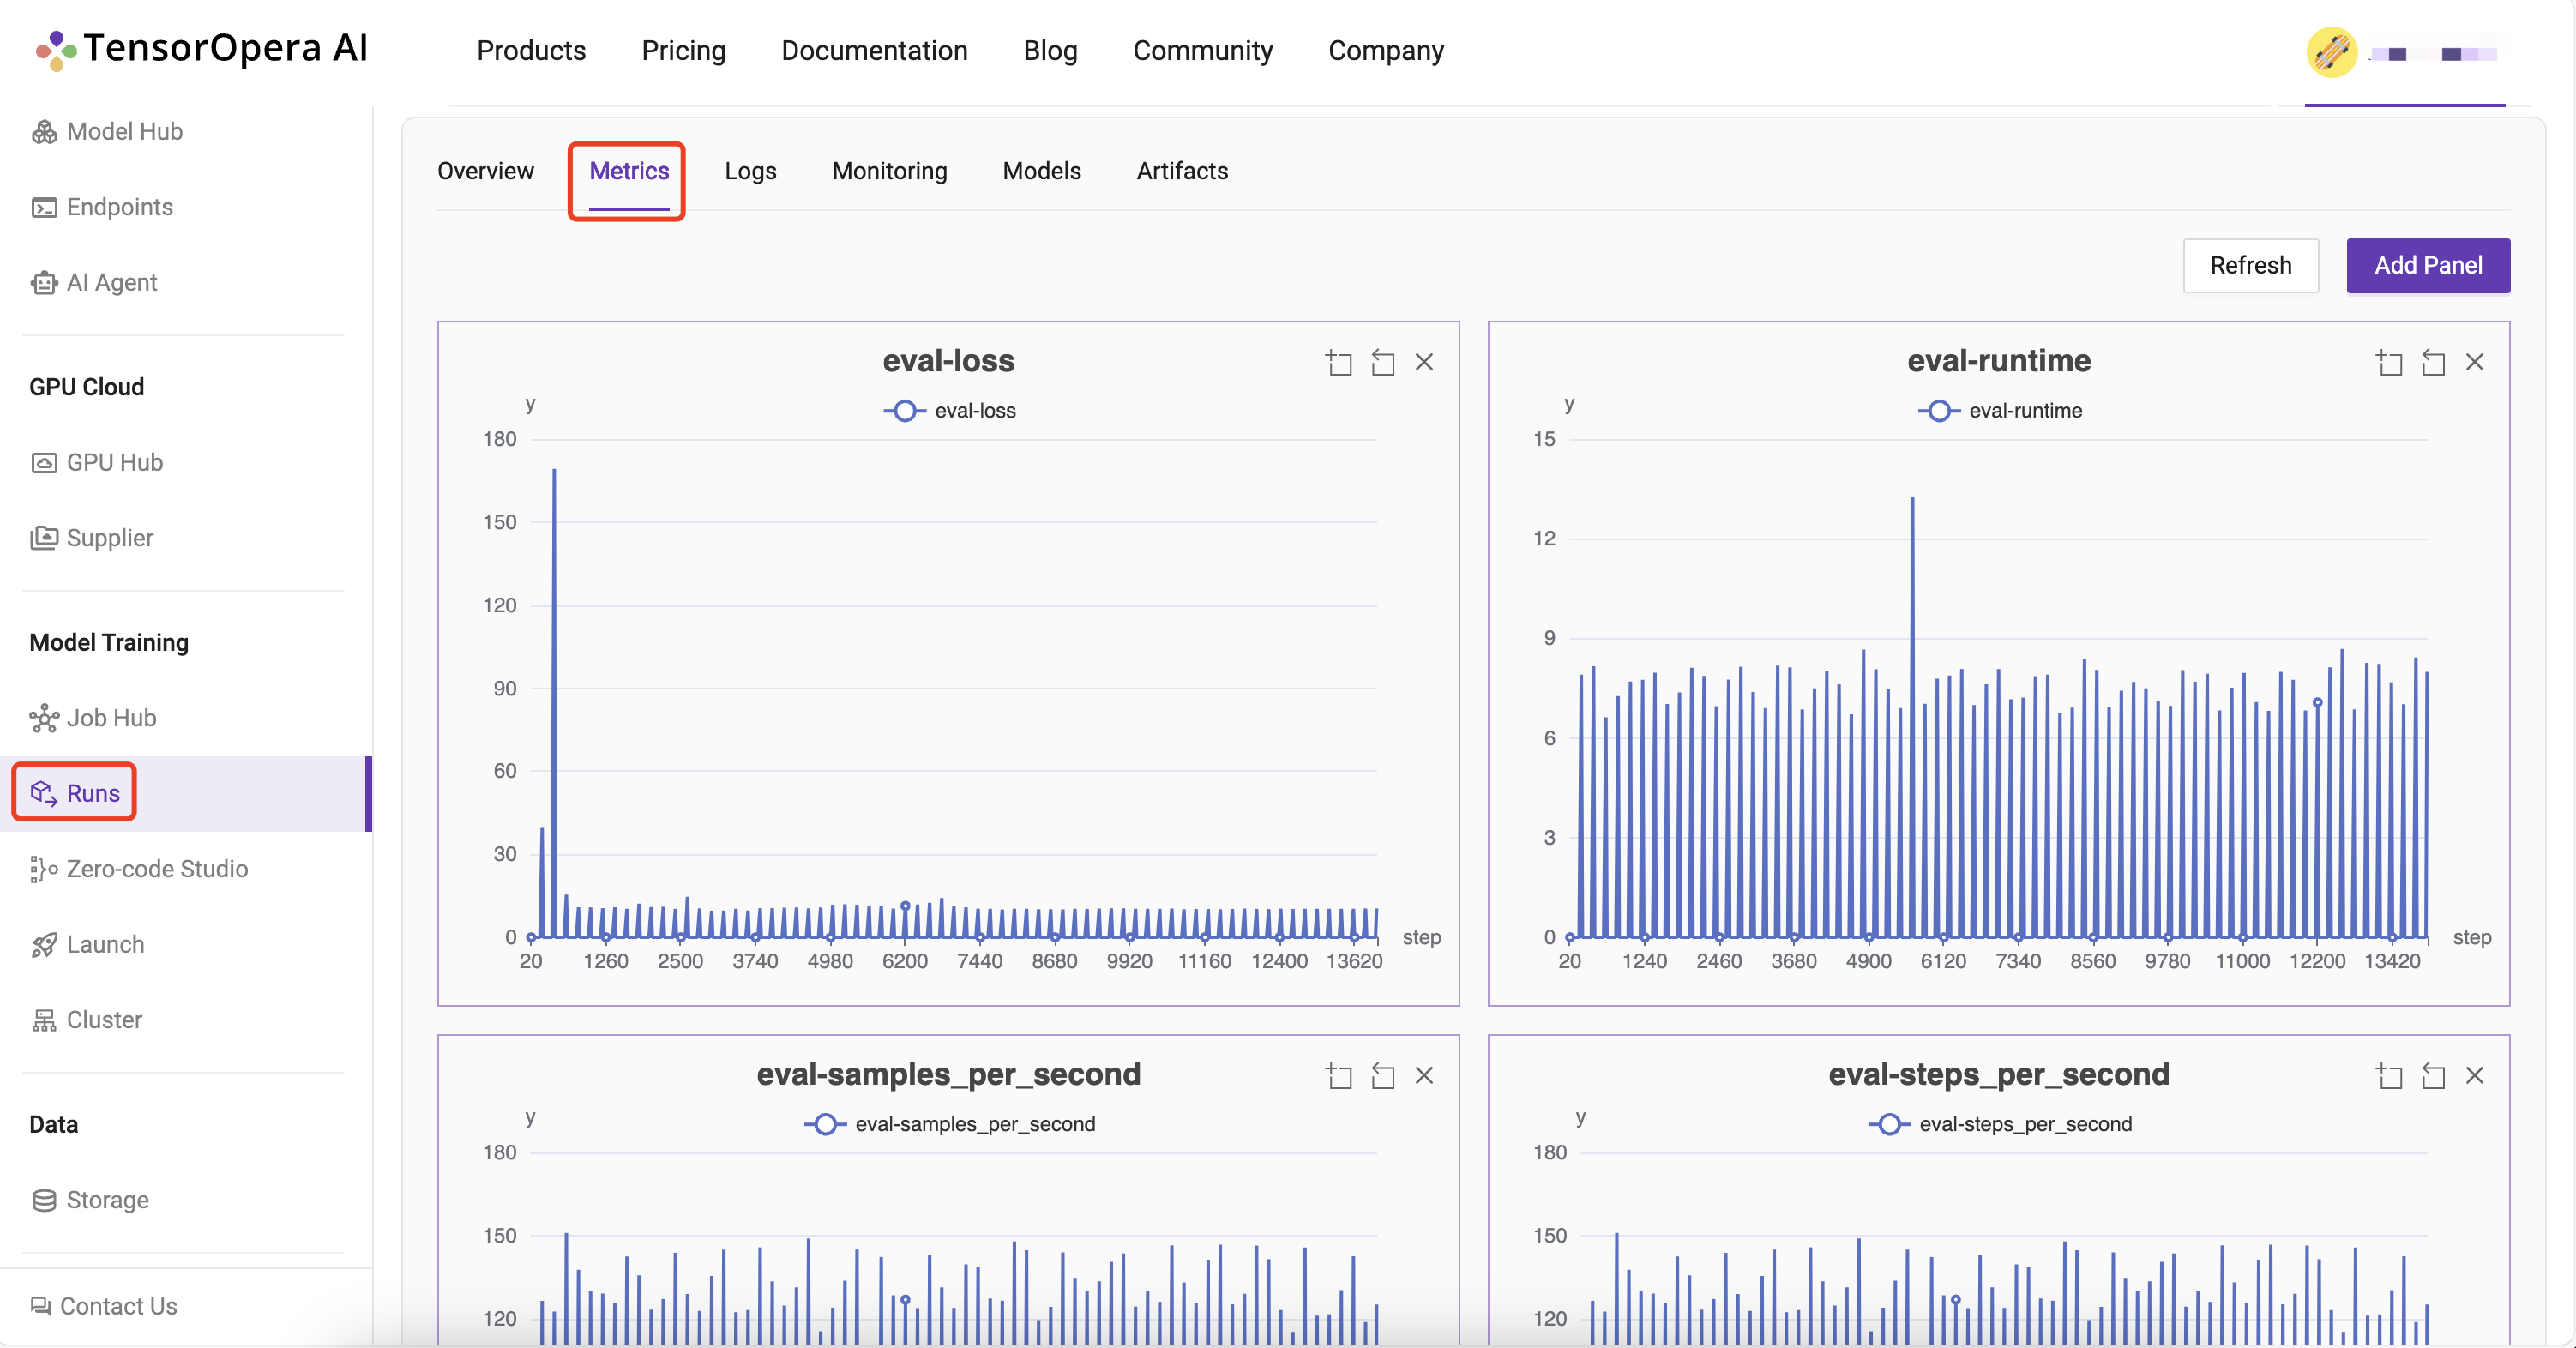The height and width of the screenshot is (1348, 2576).
Task: Click the GPU Hub icon
Action: (44, 463)
